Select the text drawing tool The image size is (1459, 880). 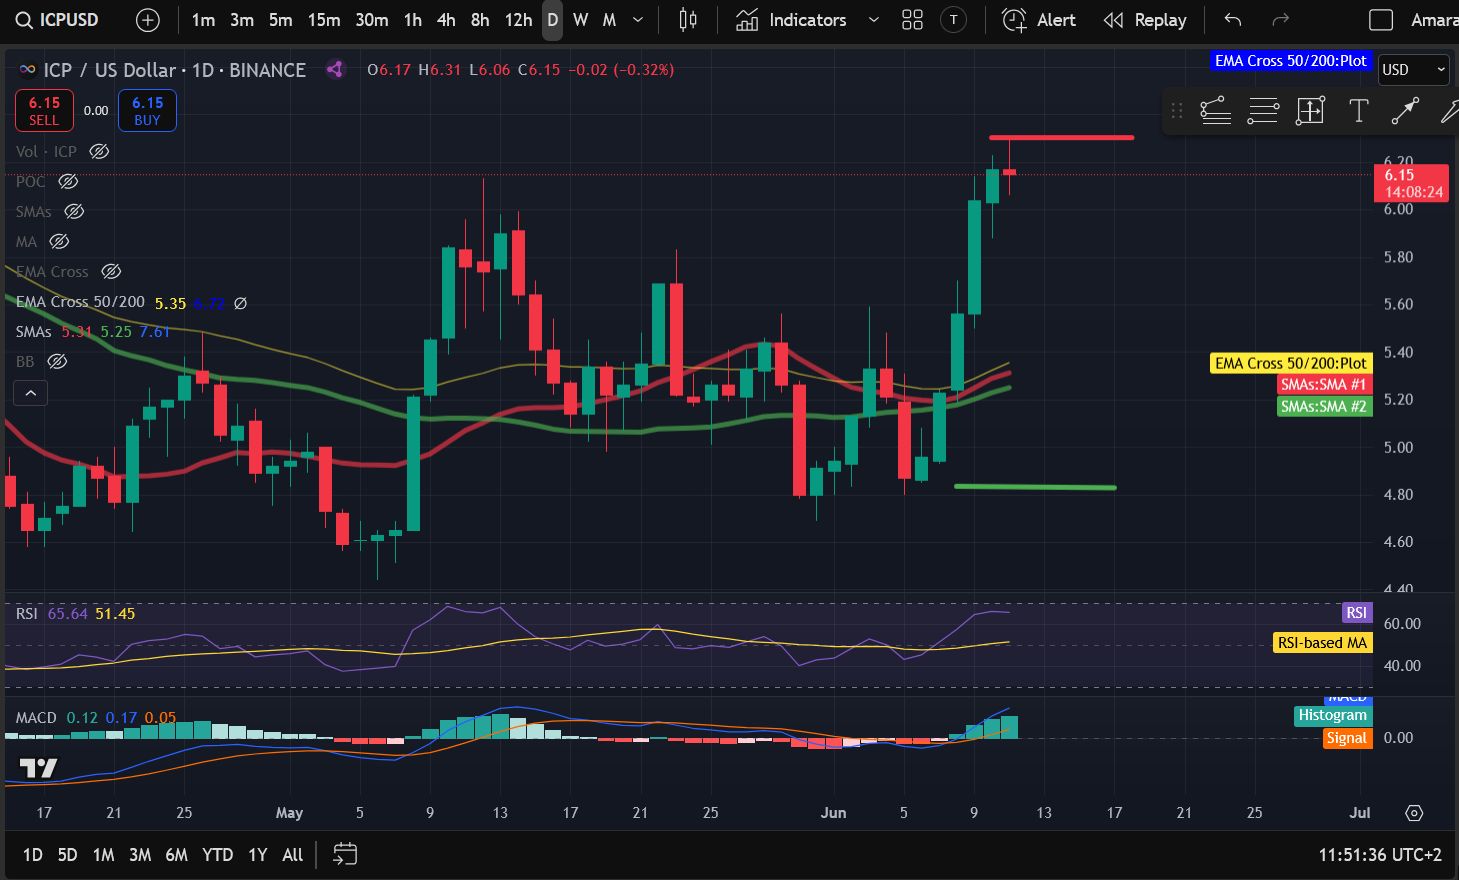tap(1358, 111)
